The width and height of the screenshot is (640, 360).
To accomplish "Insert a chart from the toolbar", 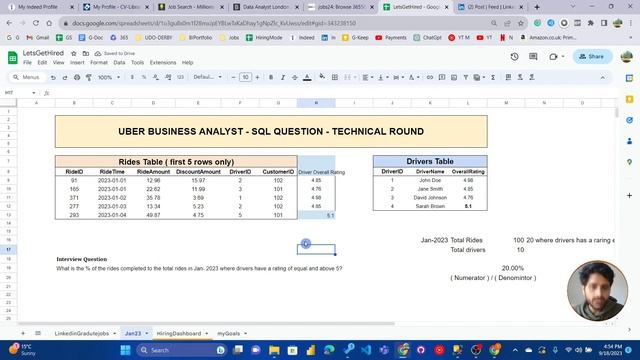I will click(453, 77).
